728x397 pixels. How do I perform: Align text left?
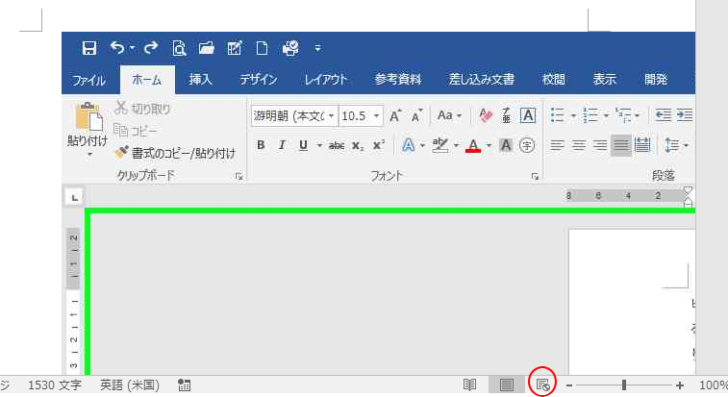[557, 146]
